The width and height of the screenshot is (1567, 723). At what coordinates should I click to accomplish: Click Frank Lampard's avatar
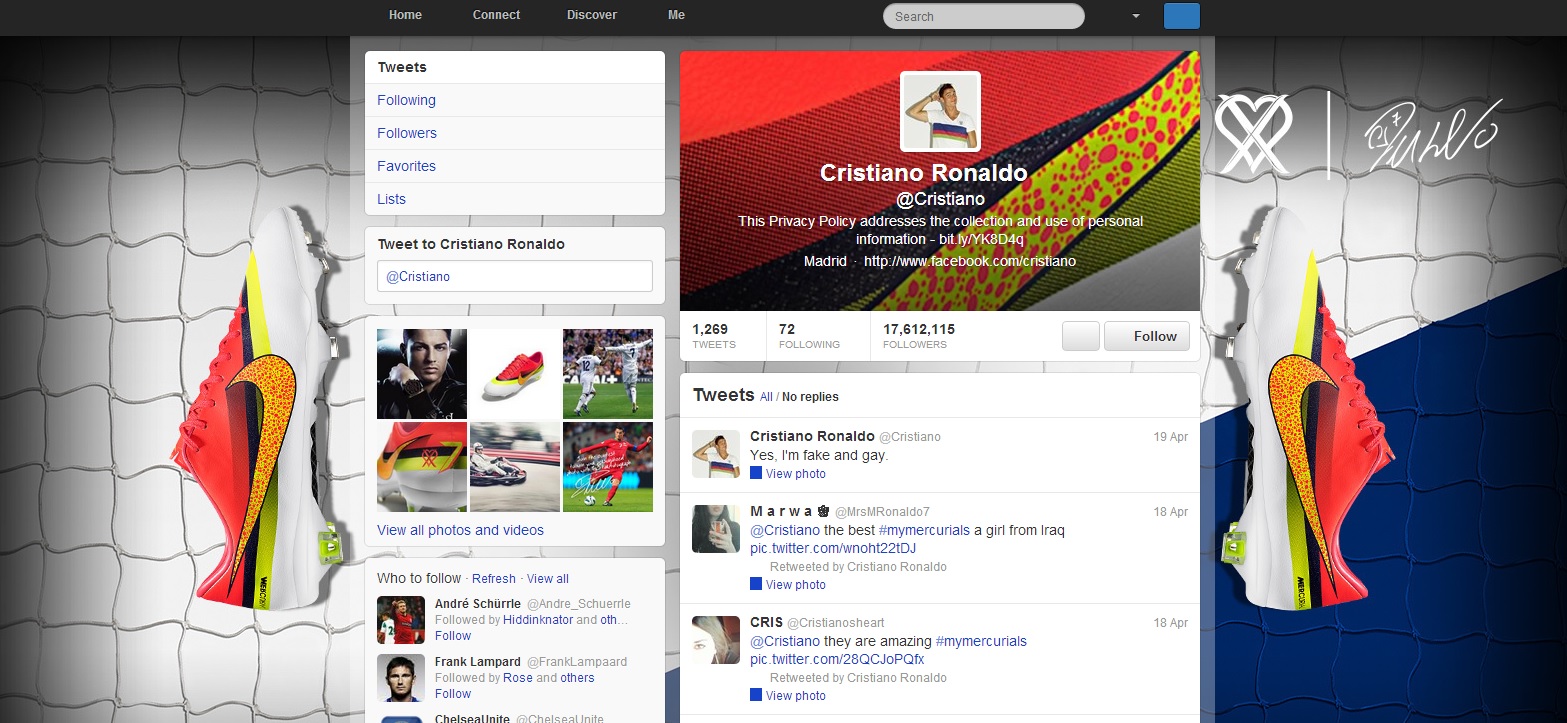point(401,678)
